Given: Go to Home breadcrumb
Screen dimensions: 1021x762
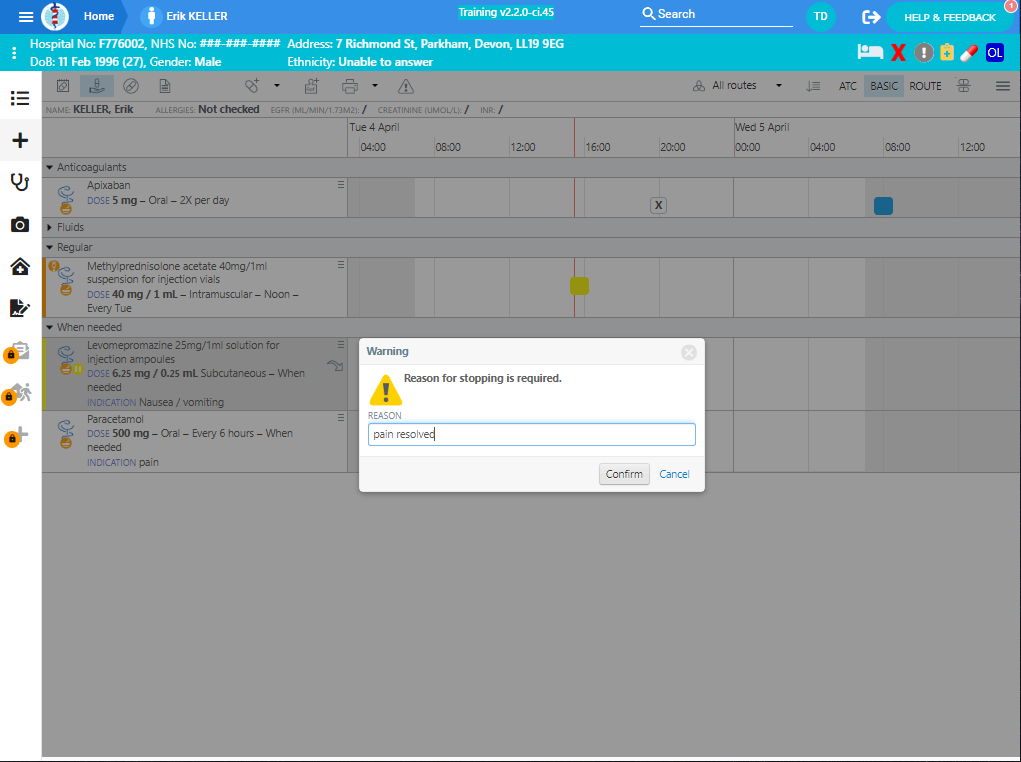Looking at the screenshot, I should point(98,16).
